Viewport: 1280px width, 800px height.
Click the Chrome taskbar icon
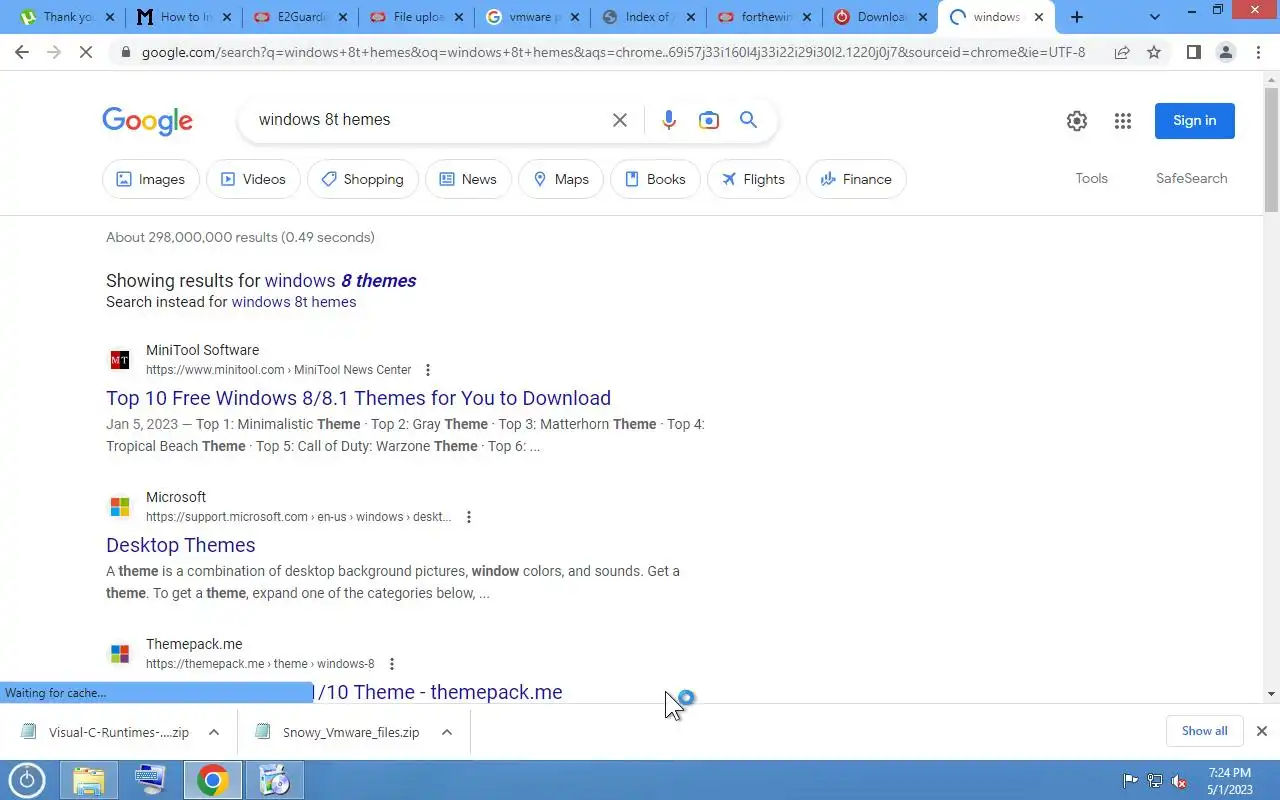click(x=212, y=780)
